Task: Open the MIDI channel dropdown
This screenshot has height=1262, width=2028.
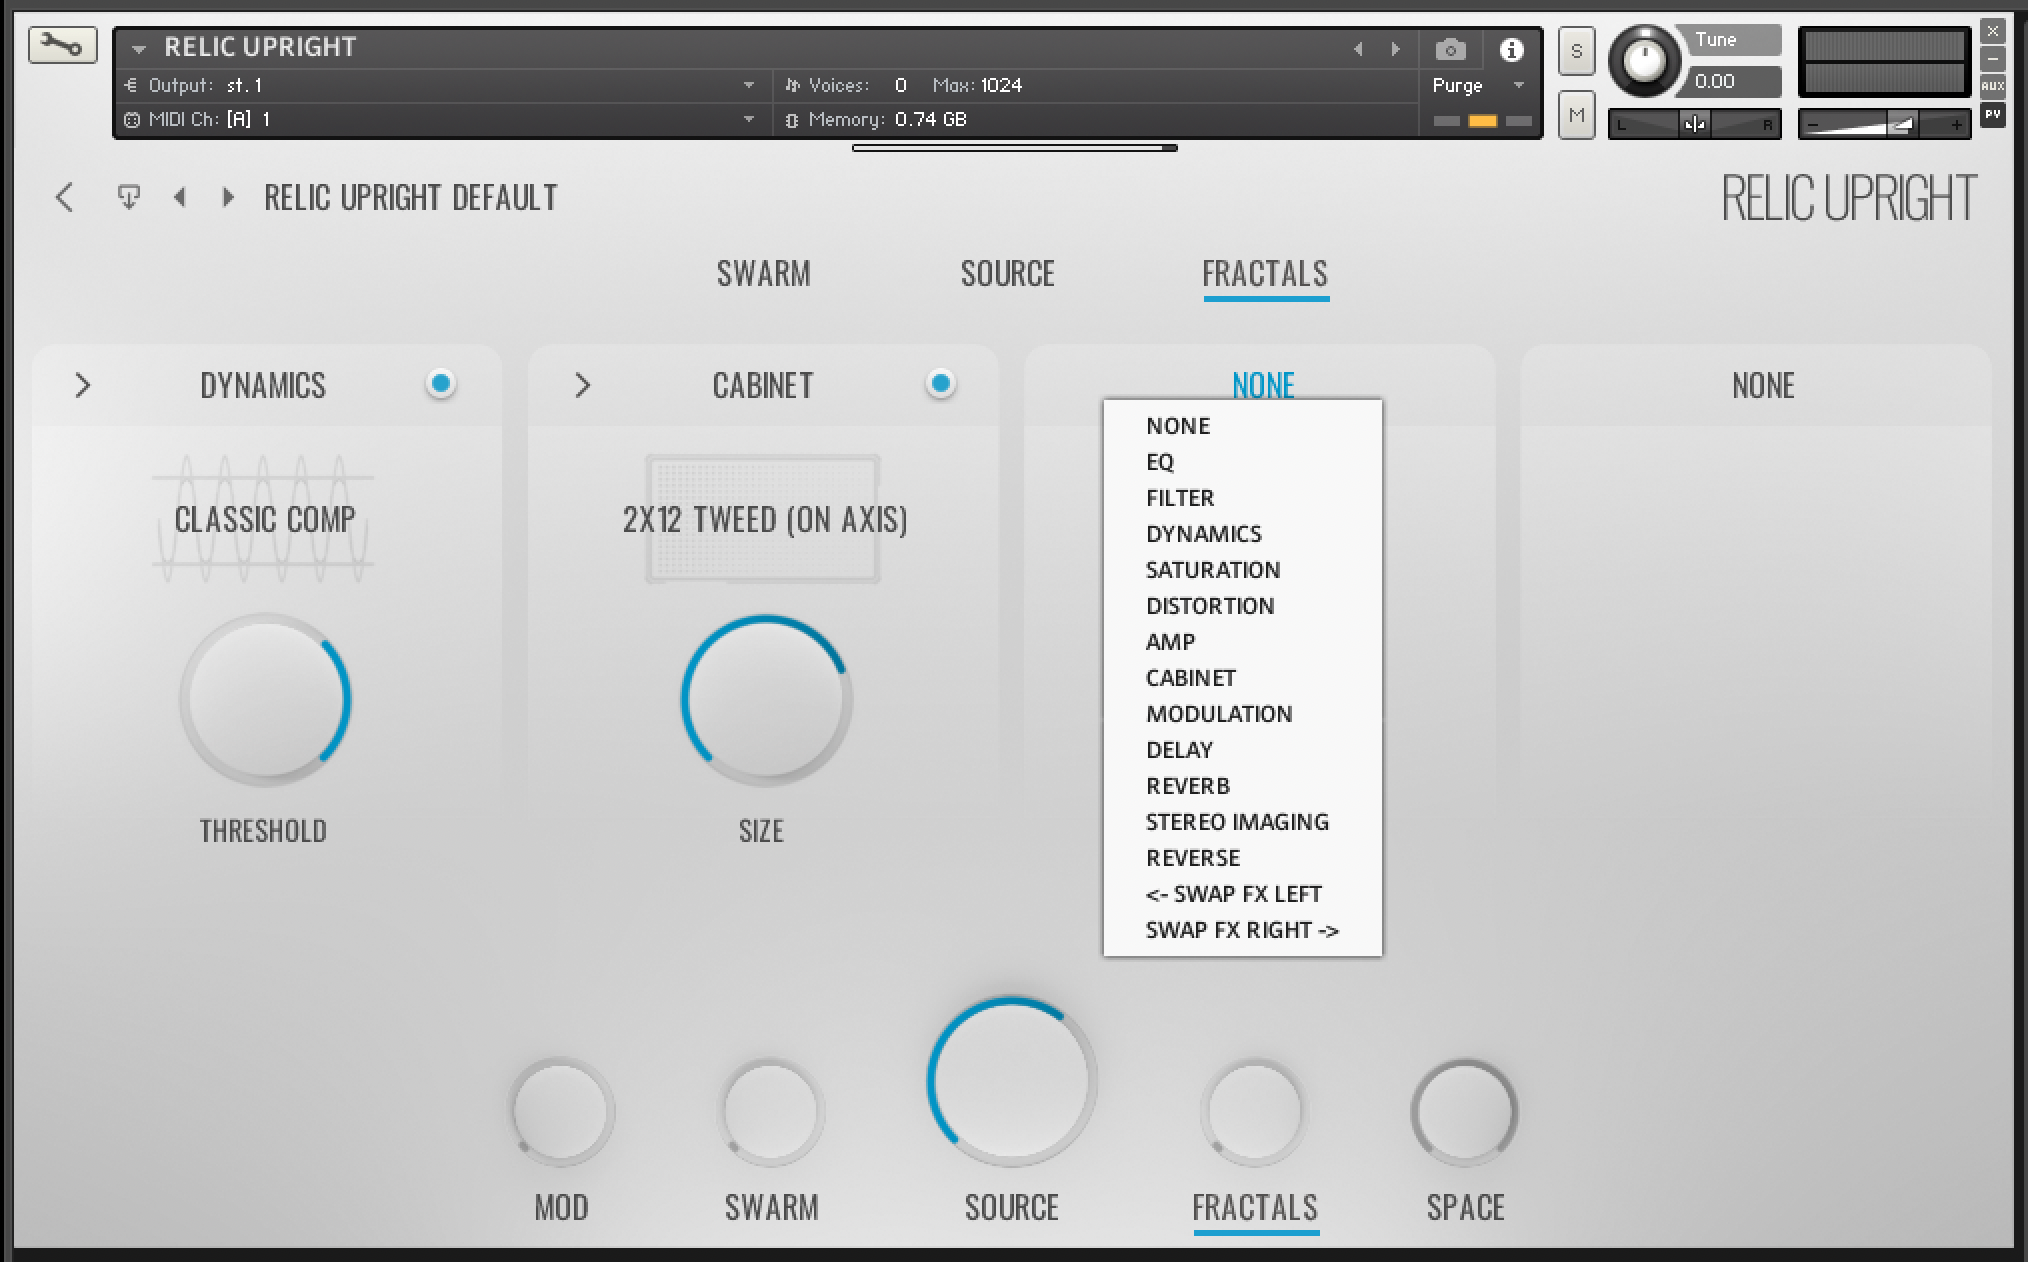Action: click(x=748, y=120)
